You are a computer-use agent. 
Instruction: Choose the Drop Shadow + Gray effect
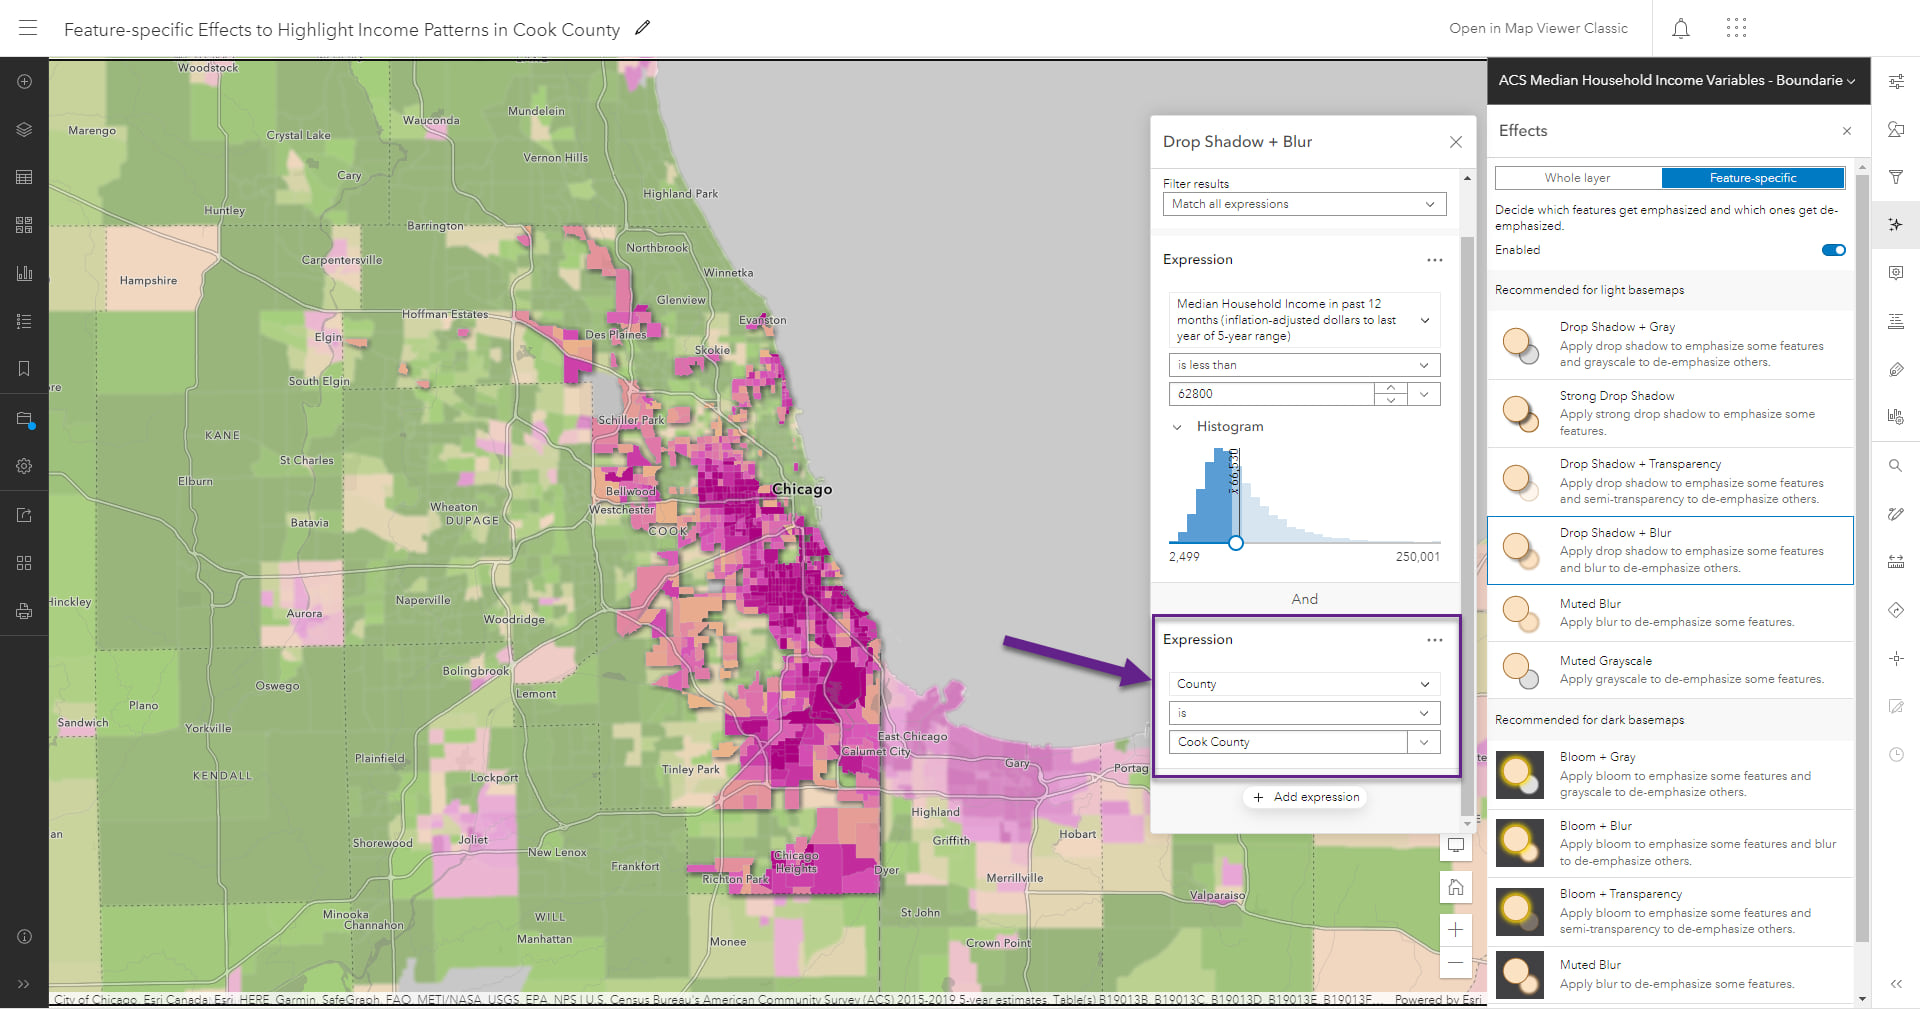tap(1670, 345)
